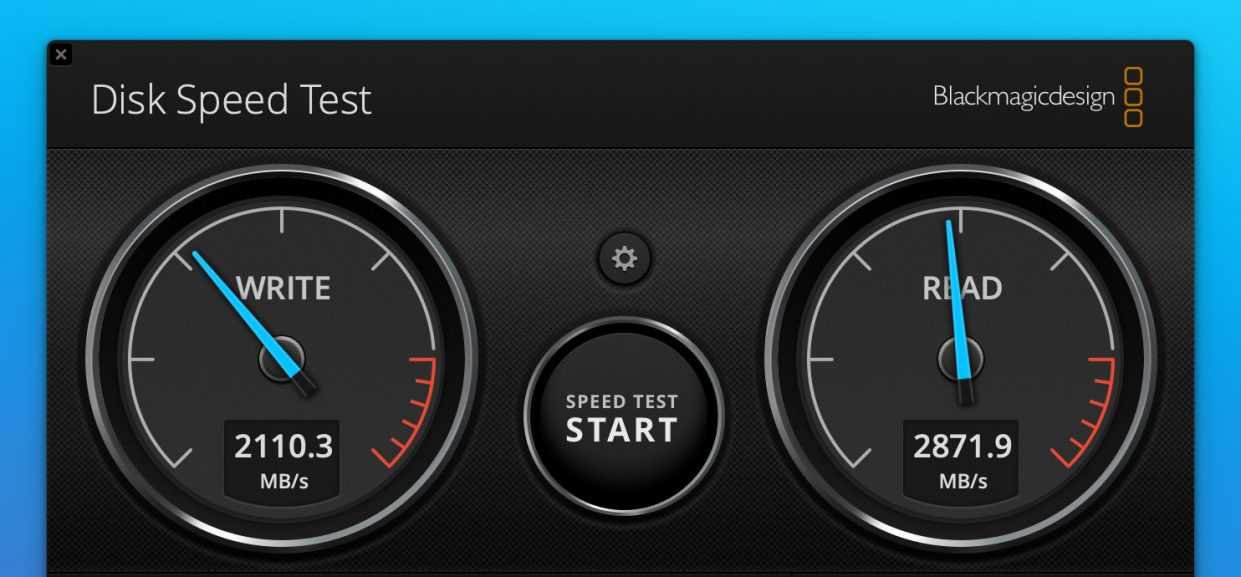Select the 2110.3 write speed readout
Screen dimensions: 1241x577
click(282, 445)
